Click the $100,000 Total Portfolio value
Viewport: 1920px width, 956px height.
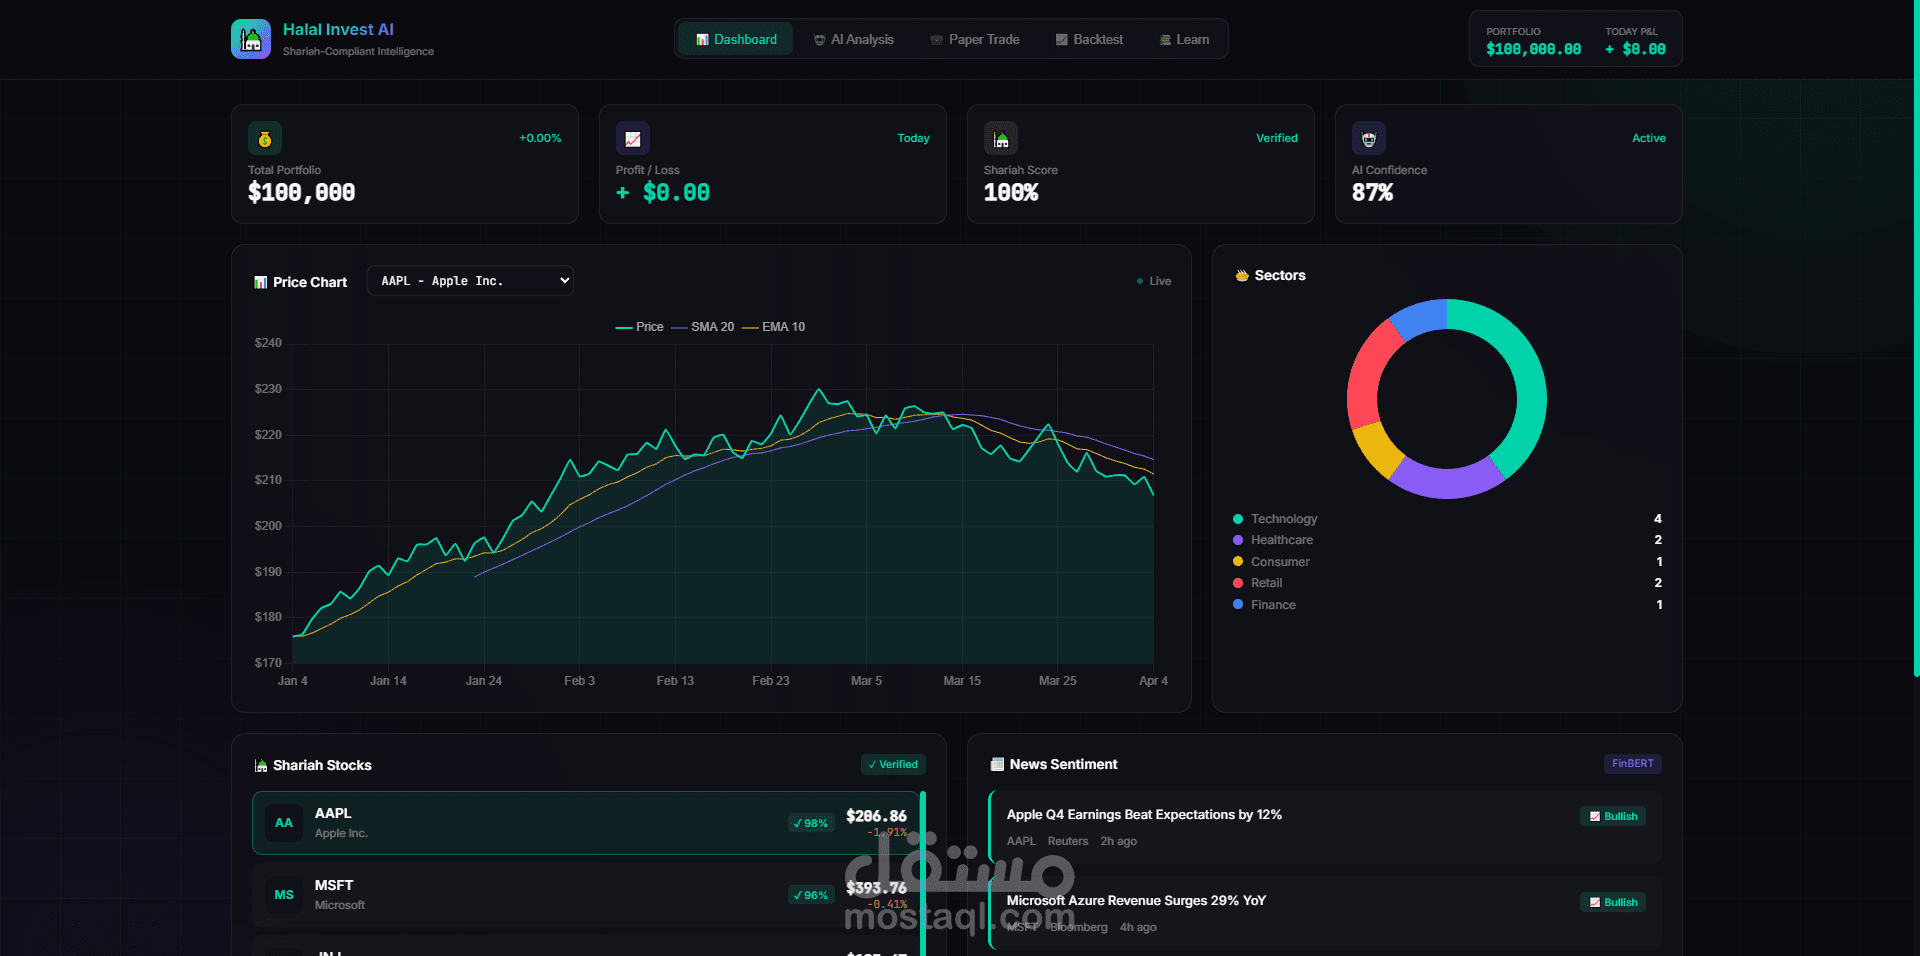(x=301, y=192)
